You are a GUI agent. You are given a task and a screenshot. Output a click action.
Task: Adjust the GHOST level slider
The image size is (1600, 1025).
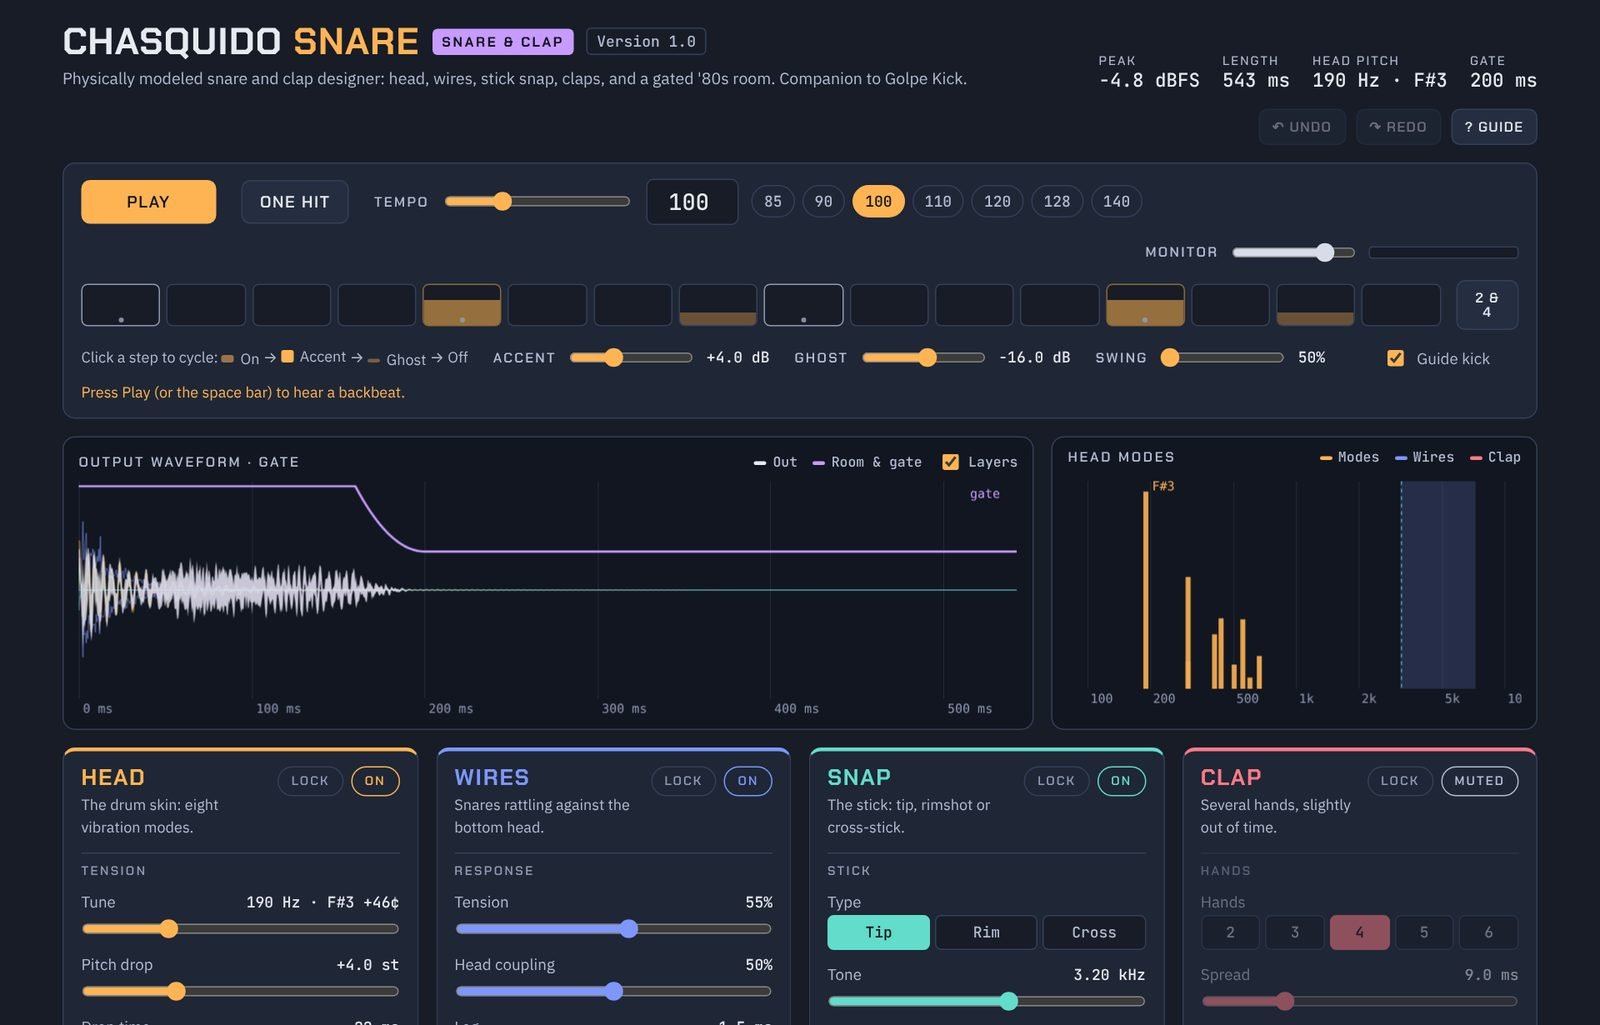(924, 358)
